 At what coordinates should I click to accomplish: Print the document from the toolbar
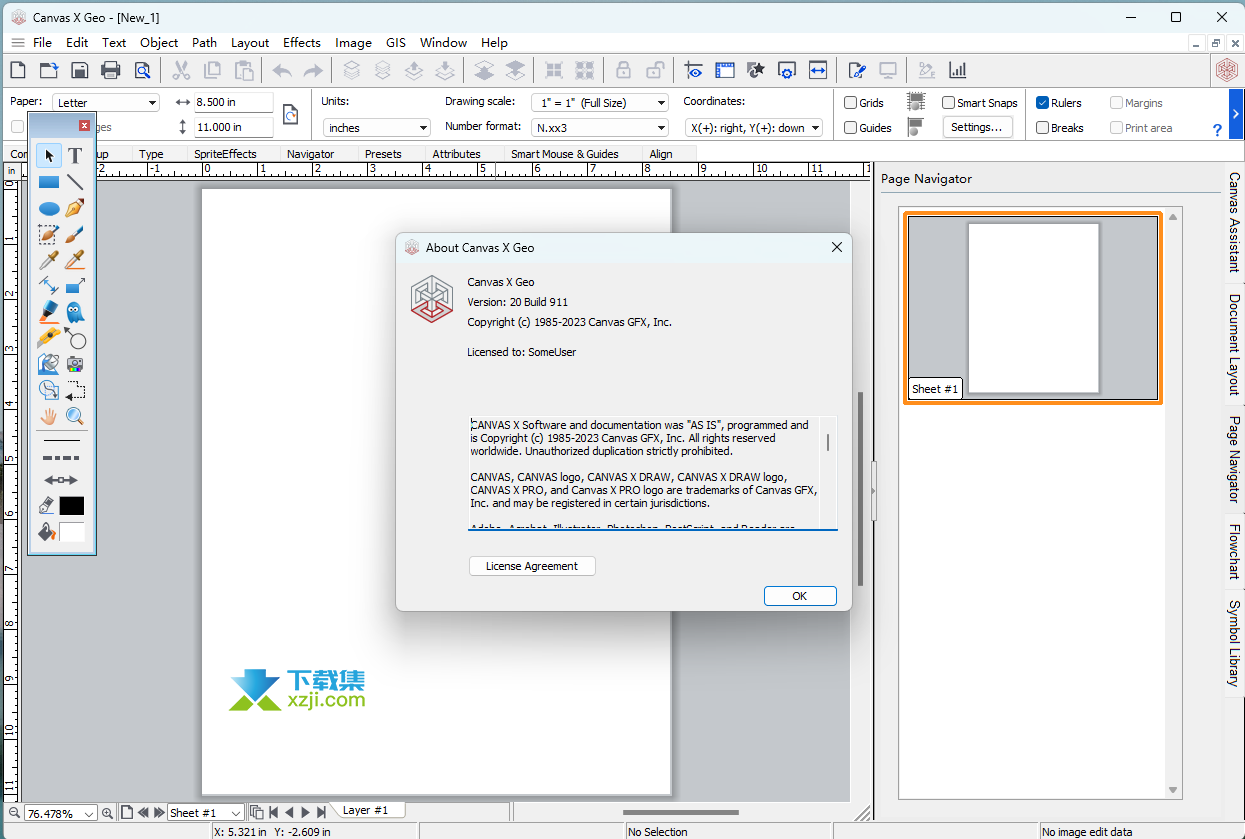[111, 70]
